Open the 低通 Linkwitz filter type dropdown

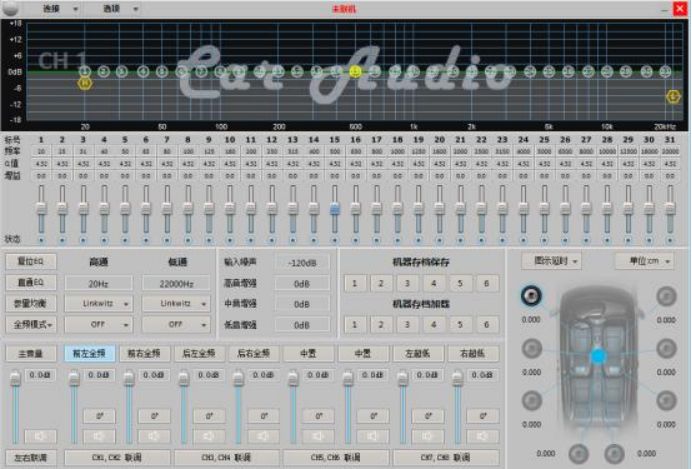pos(176,304)
